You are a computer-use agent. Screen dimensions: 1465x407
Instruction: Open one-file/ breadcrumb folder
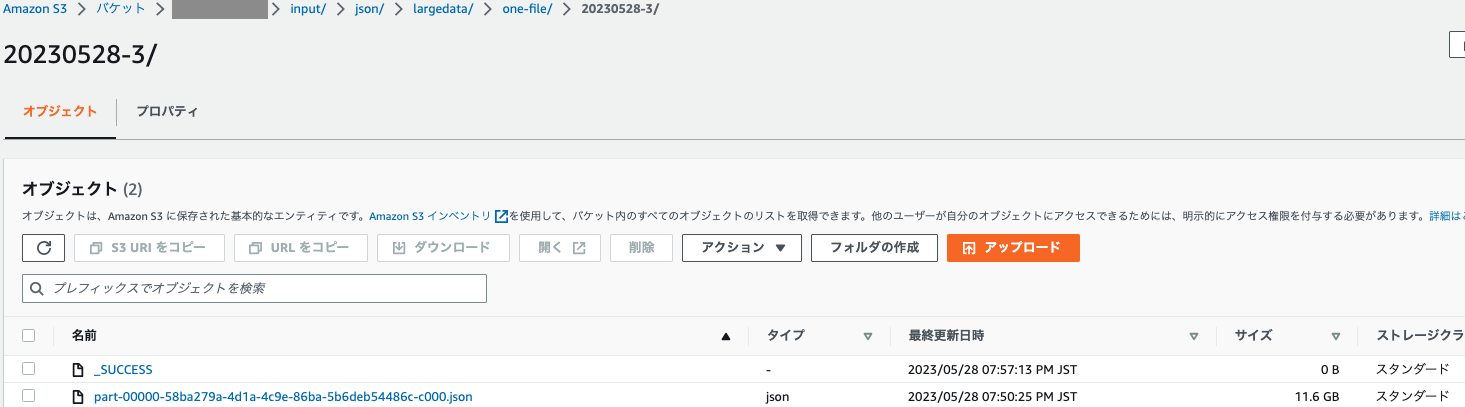(x=526, y=9)
